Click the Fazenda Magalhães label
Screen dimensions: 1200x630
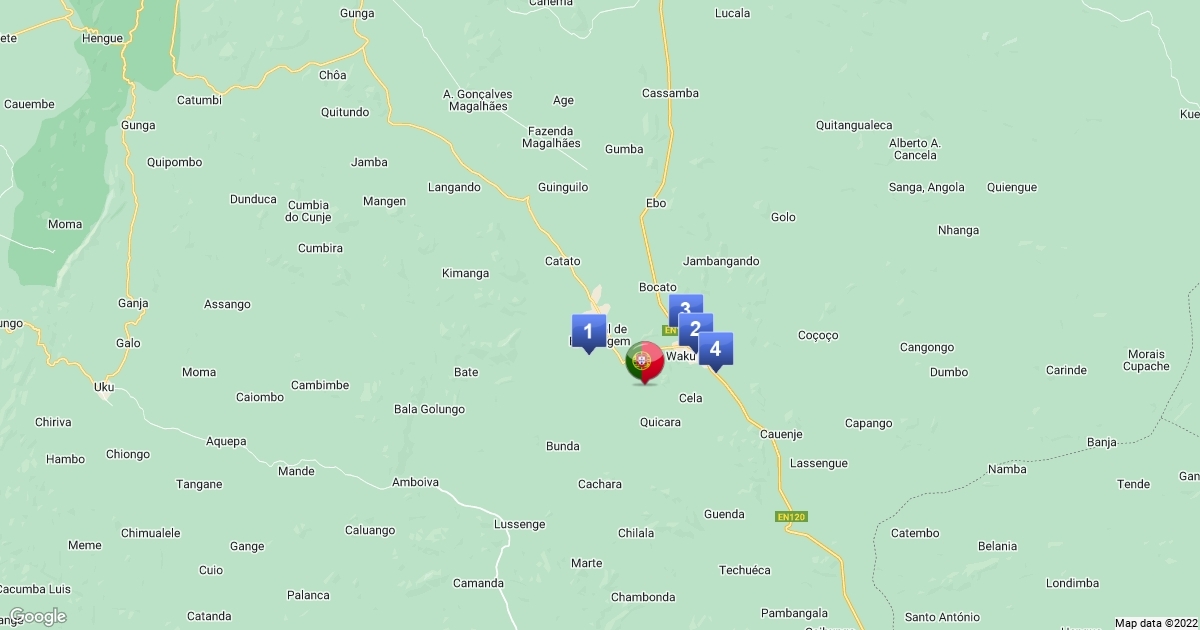coord(551,137)
